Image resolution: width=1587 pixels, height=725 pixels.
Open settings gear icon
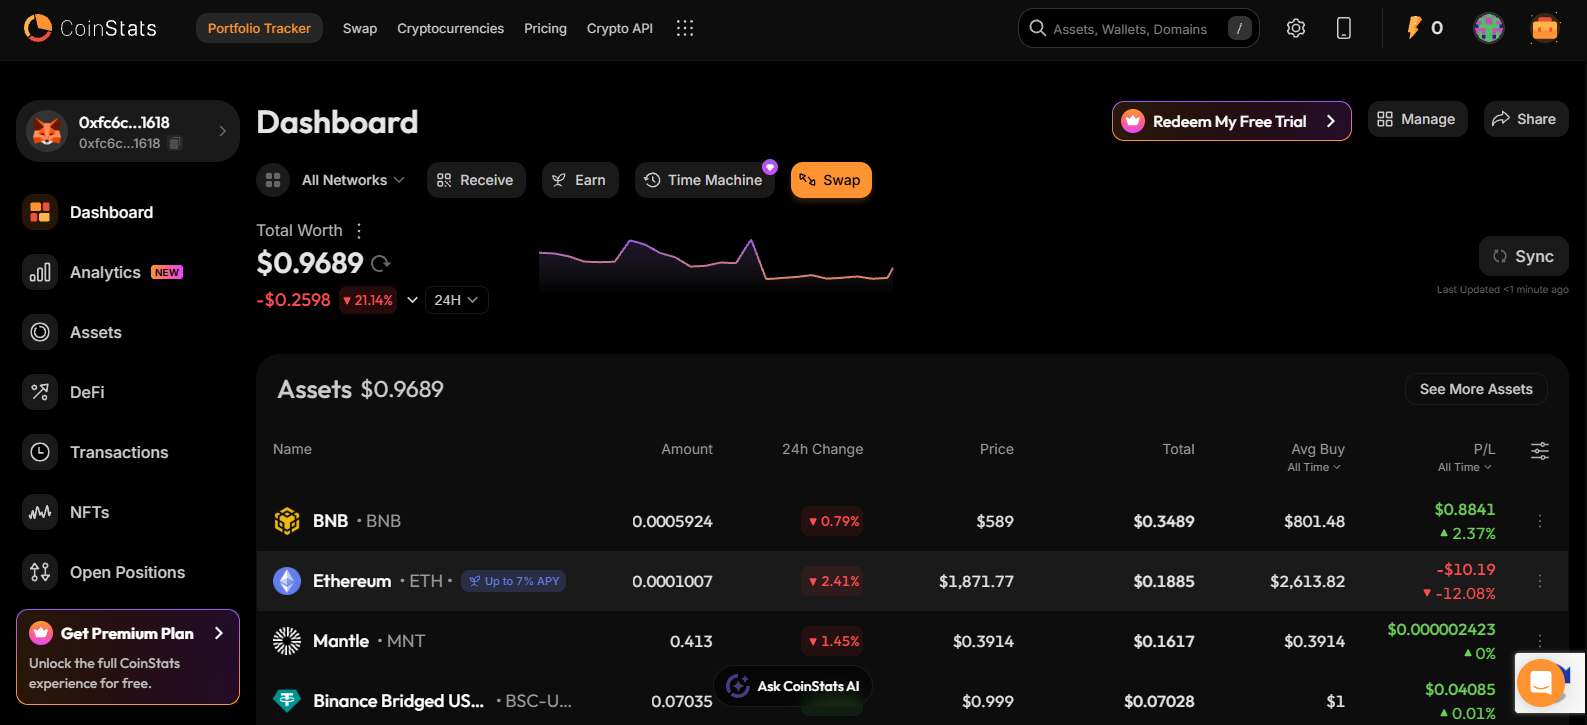pos(1296,28)
